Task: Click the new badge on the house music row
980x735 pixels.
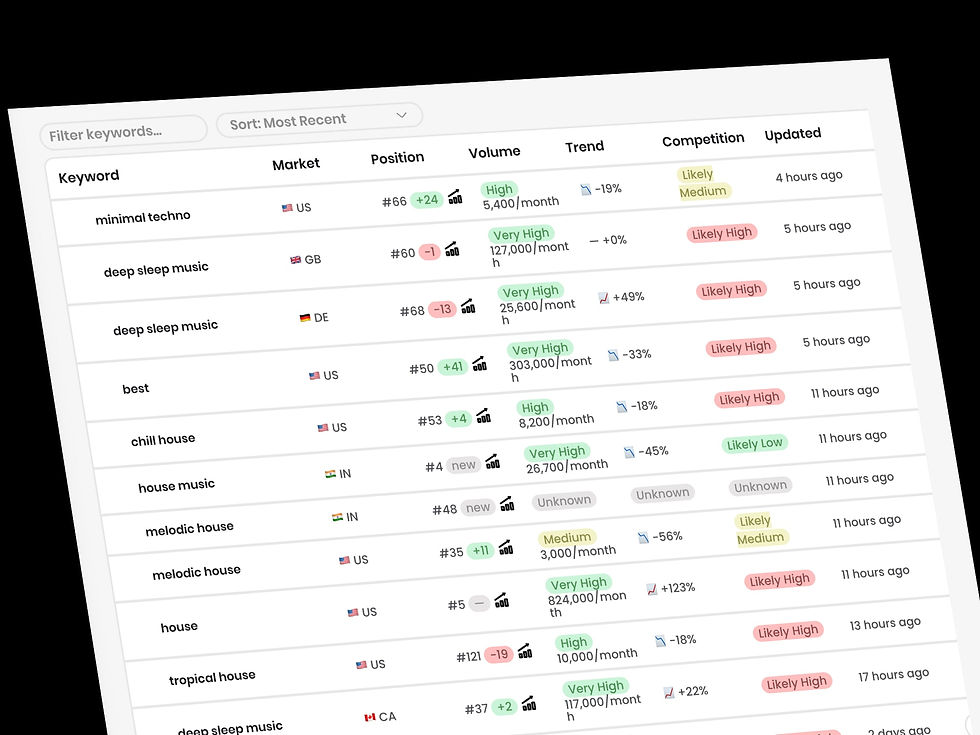Action: 463,464
